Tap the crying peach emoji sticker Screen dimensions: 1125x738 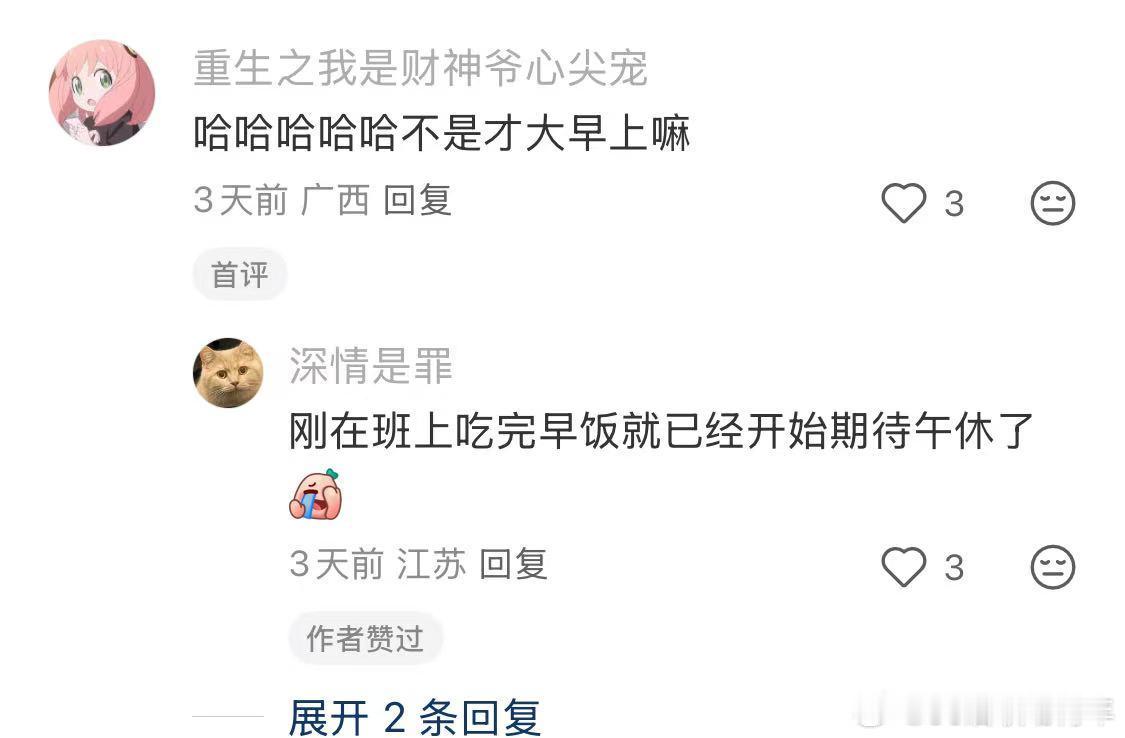(316, 494)
